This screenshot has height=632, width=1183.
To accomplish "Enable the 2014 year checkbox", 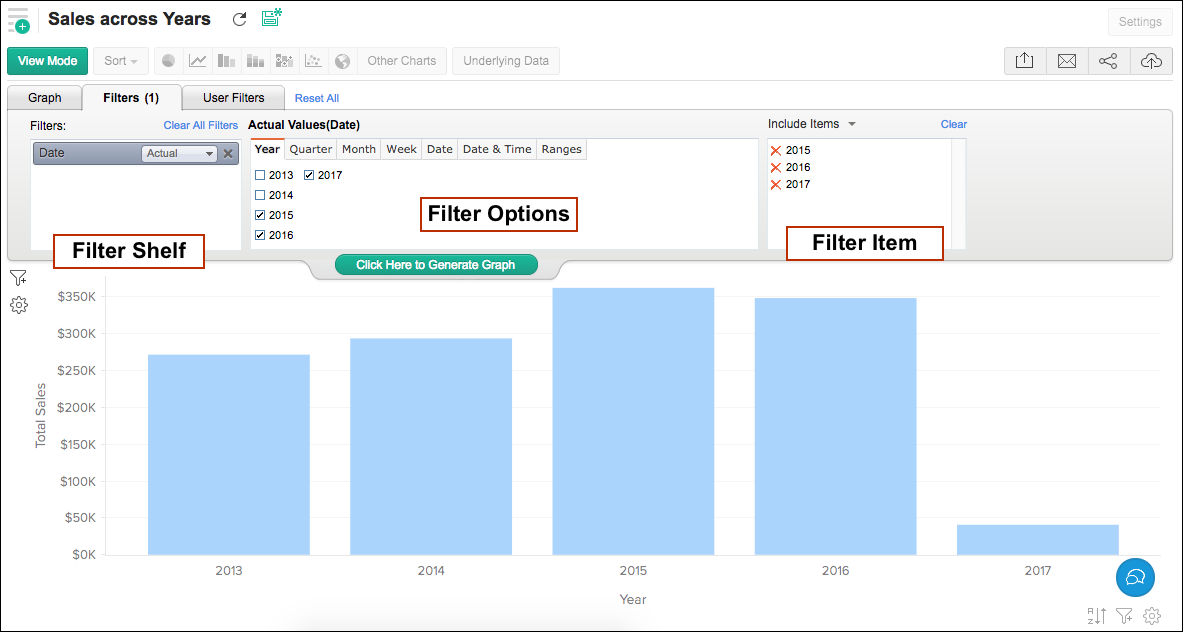I will coord(260,195).
